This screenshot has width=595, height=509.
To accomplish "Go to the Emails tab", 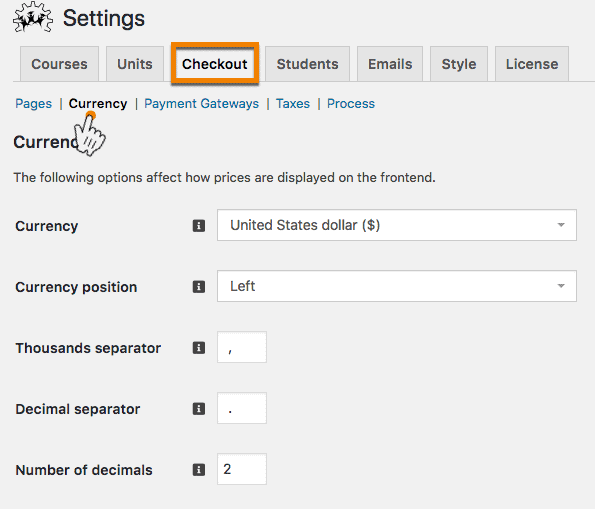I will click(x=390, y=64).
